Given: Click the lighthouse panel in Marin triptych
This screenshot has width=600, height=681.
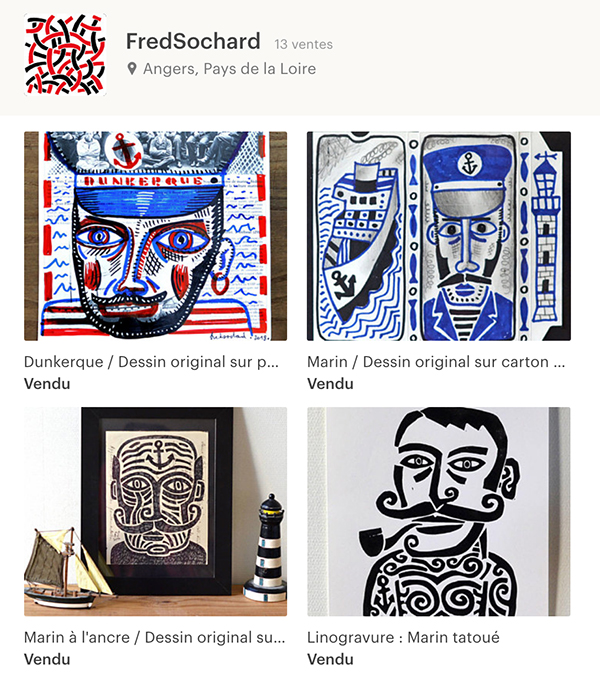Looking at the screenshot, I should [544, 237].
